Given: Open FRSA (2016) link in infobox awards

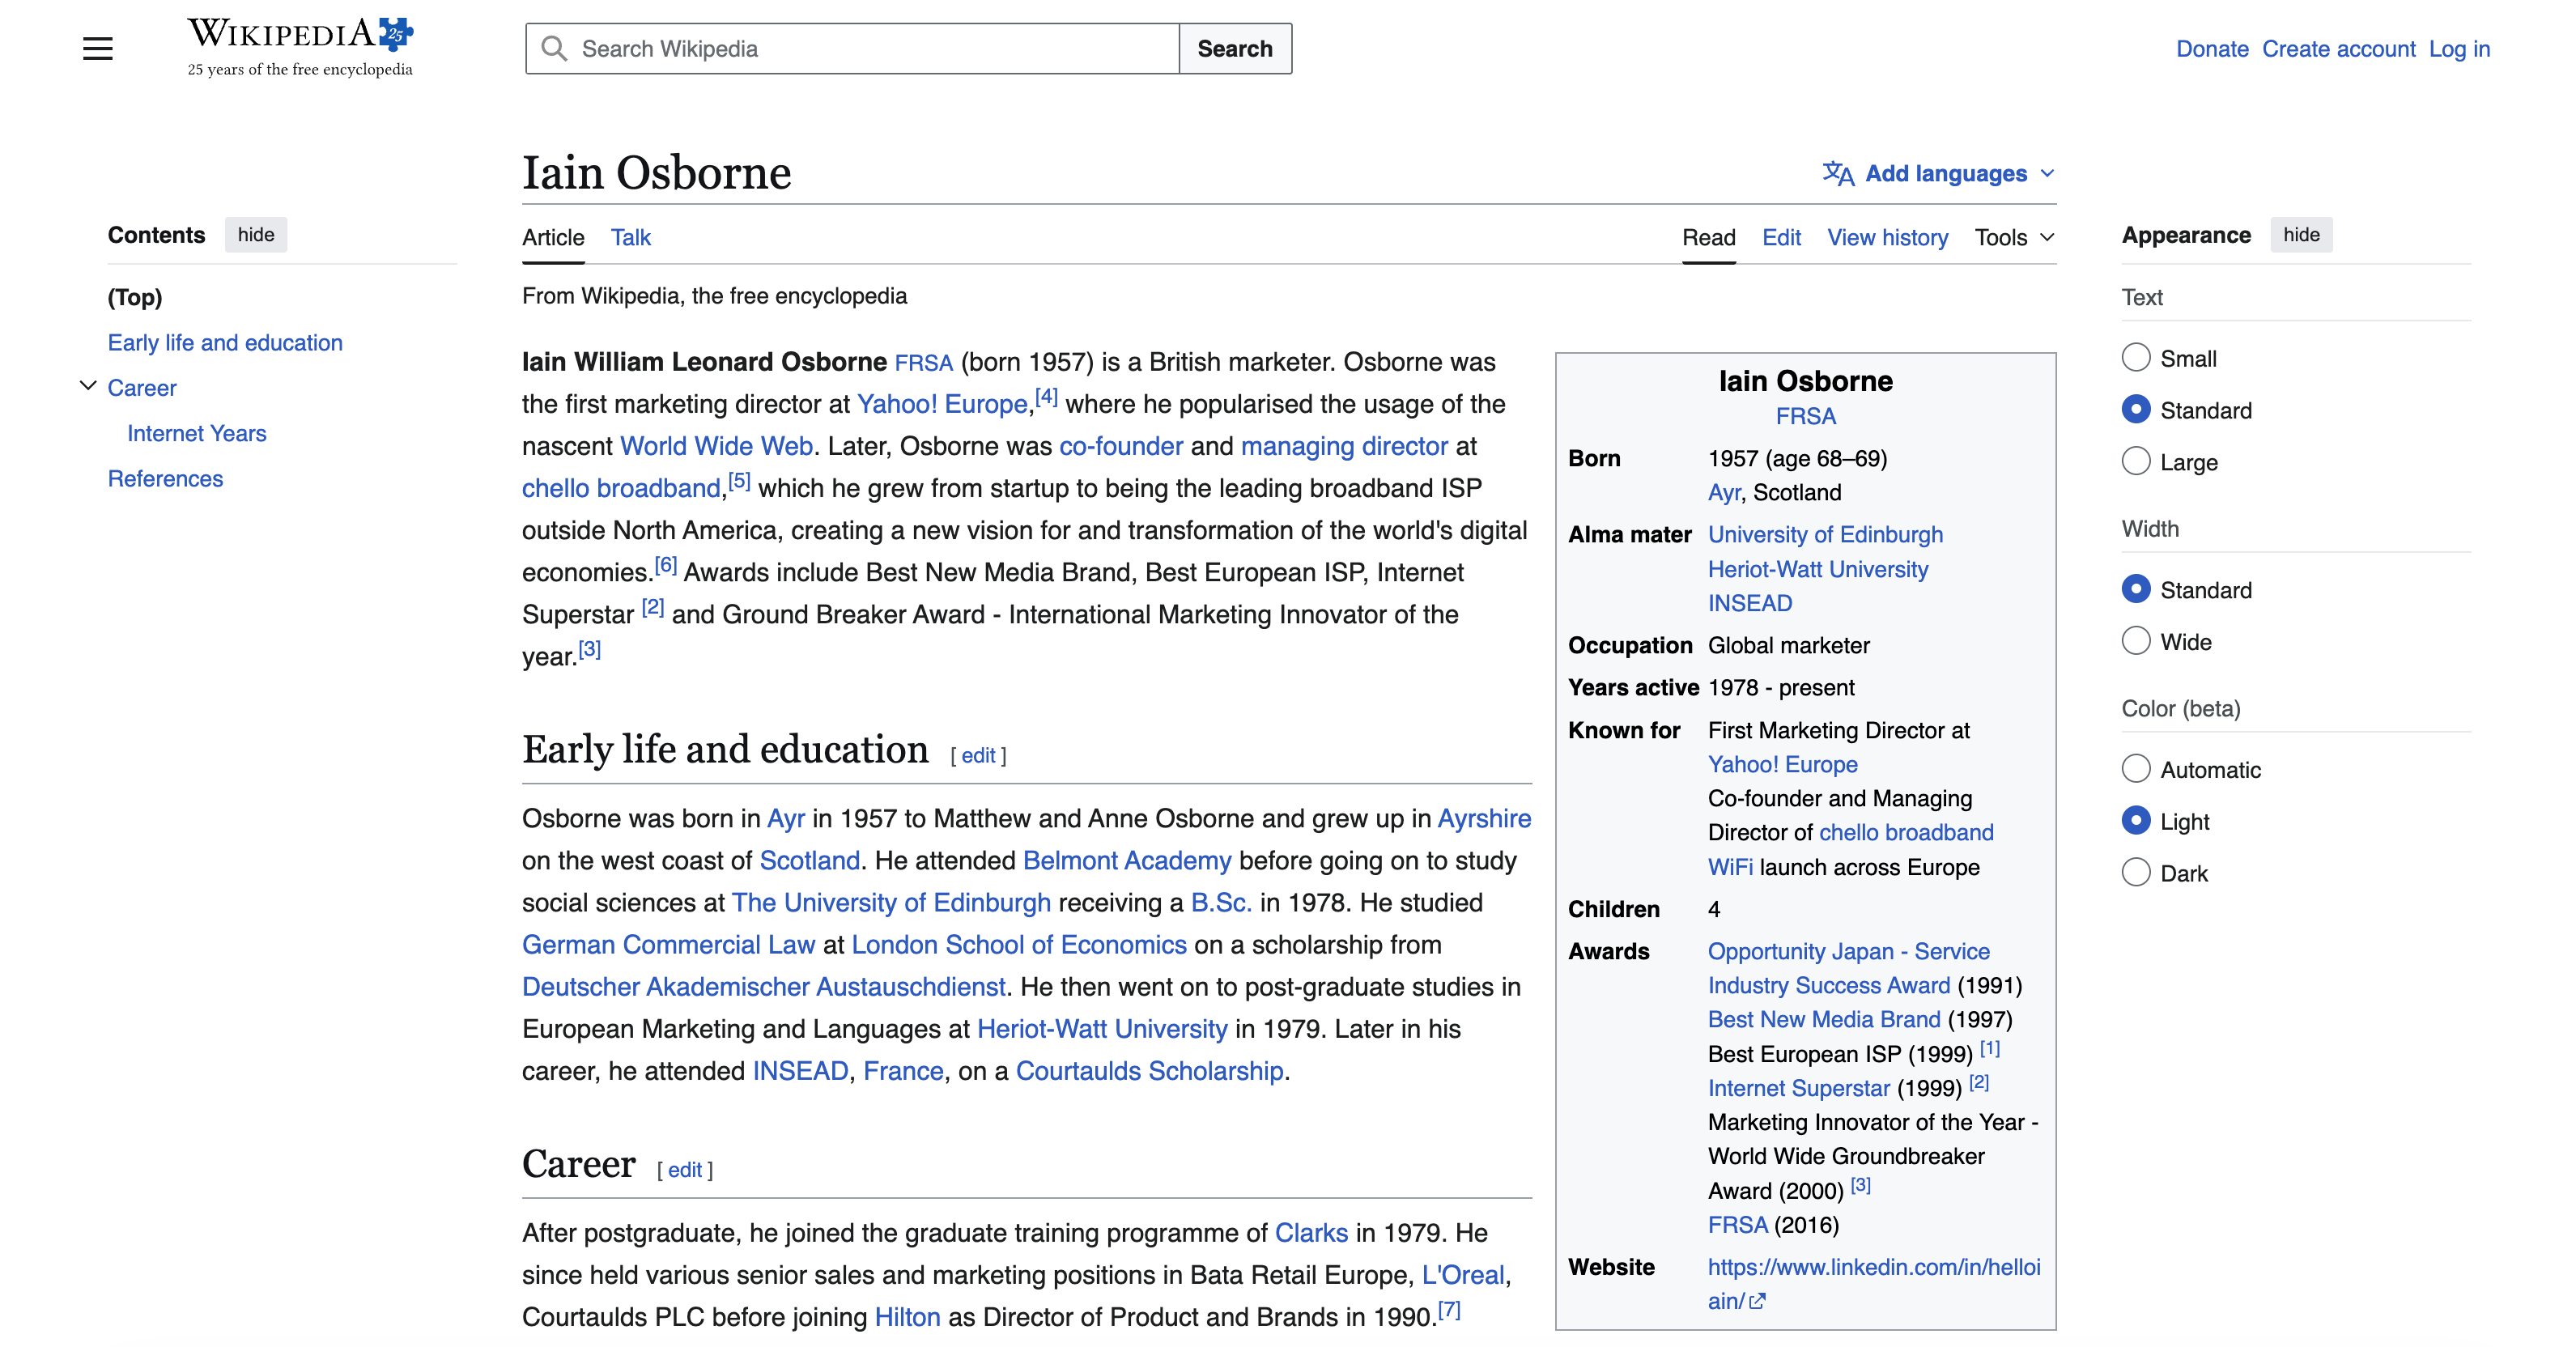Looking at the screenshot, I should coord(1737,1225).
